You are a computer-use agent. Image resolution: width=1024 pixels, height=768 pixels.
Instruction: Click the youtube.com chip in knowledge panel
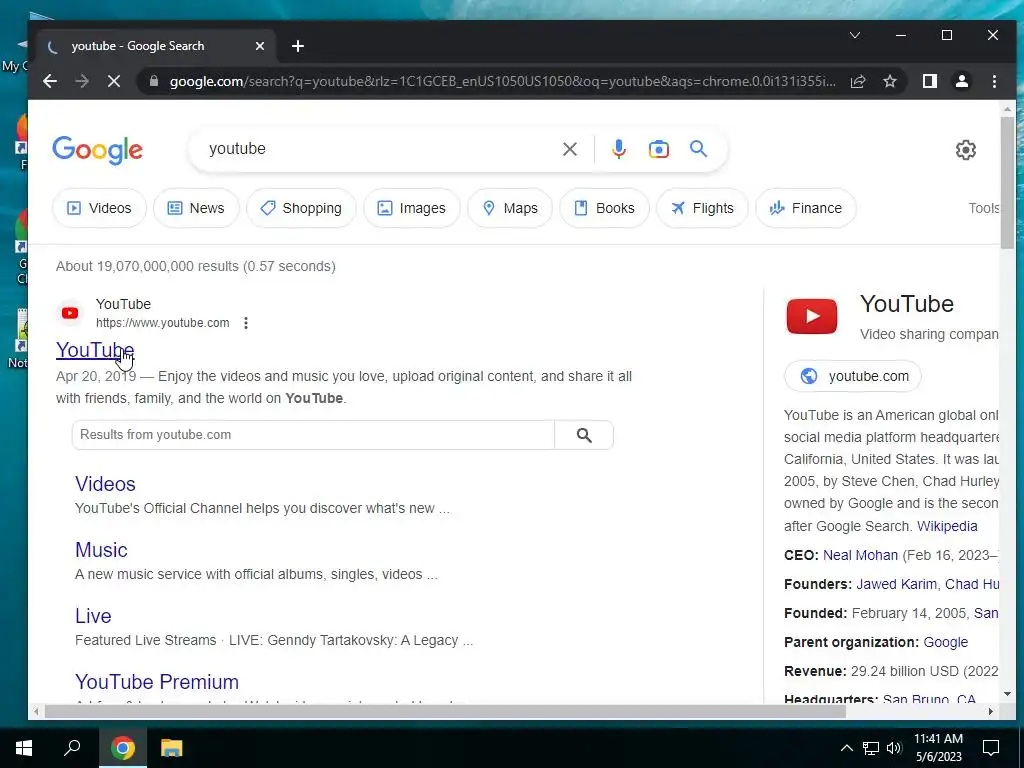coord(853,376)
